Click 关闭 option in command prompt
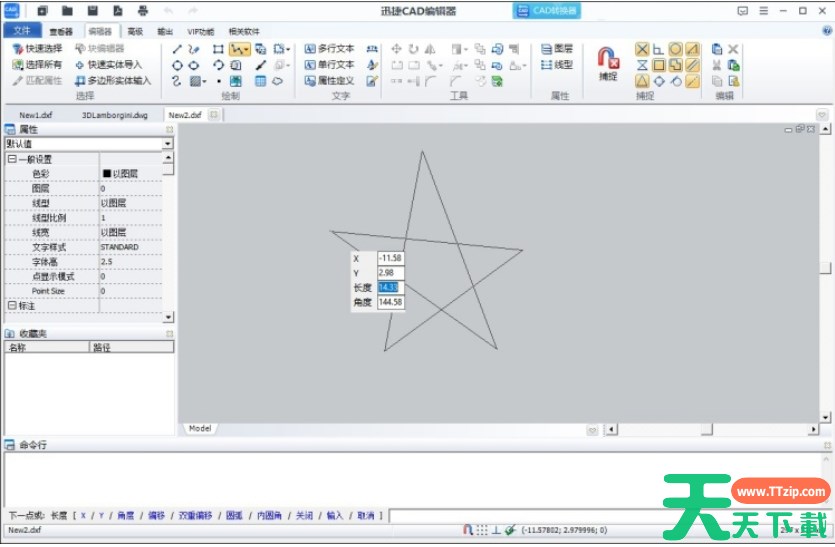This screenshot has width=835, height=547. [x=303, y=516]
